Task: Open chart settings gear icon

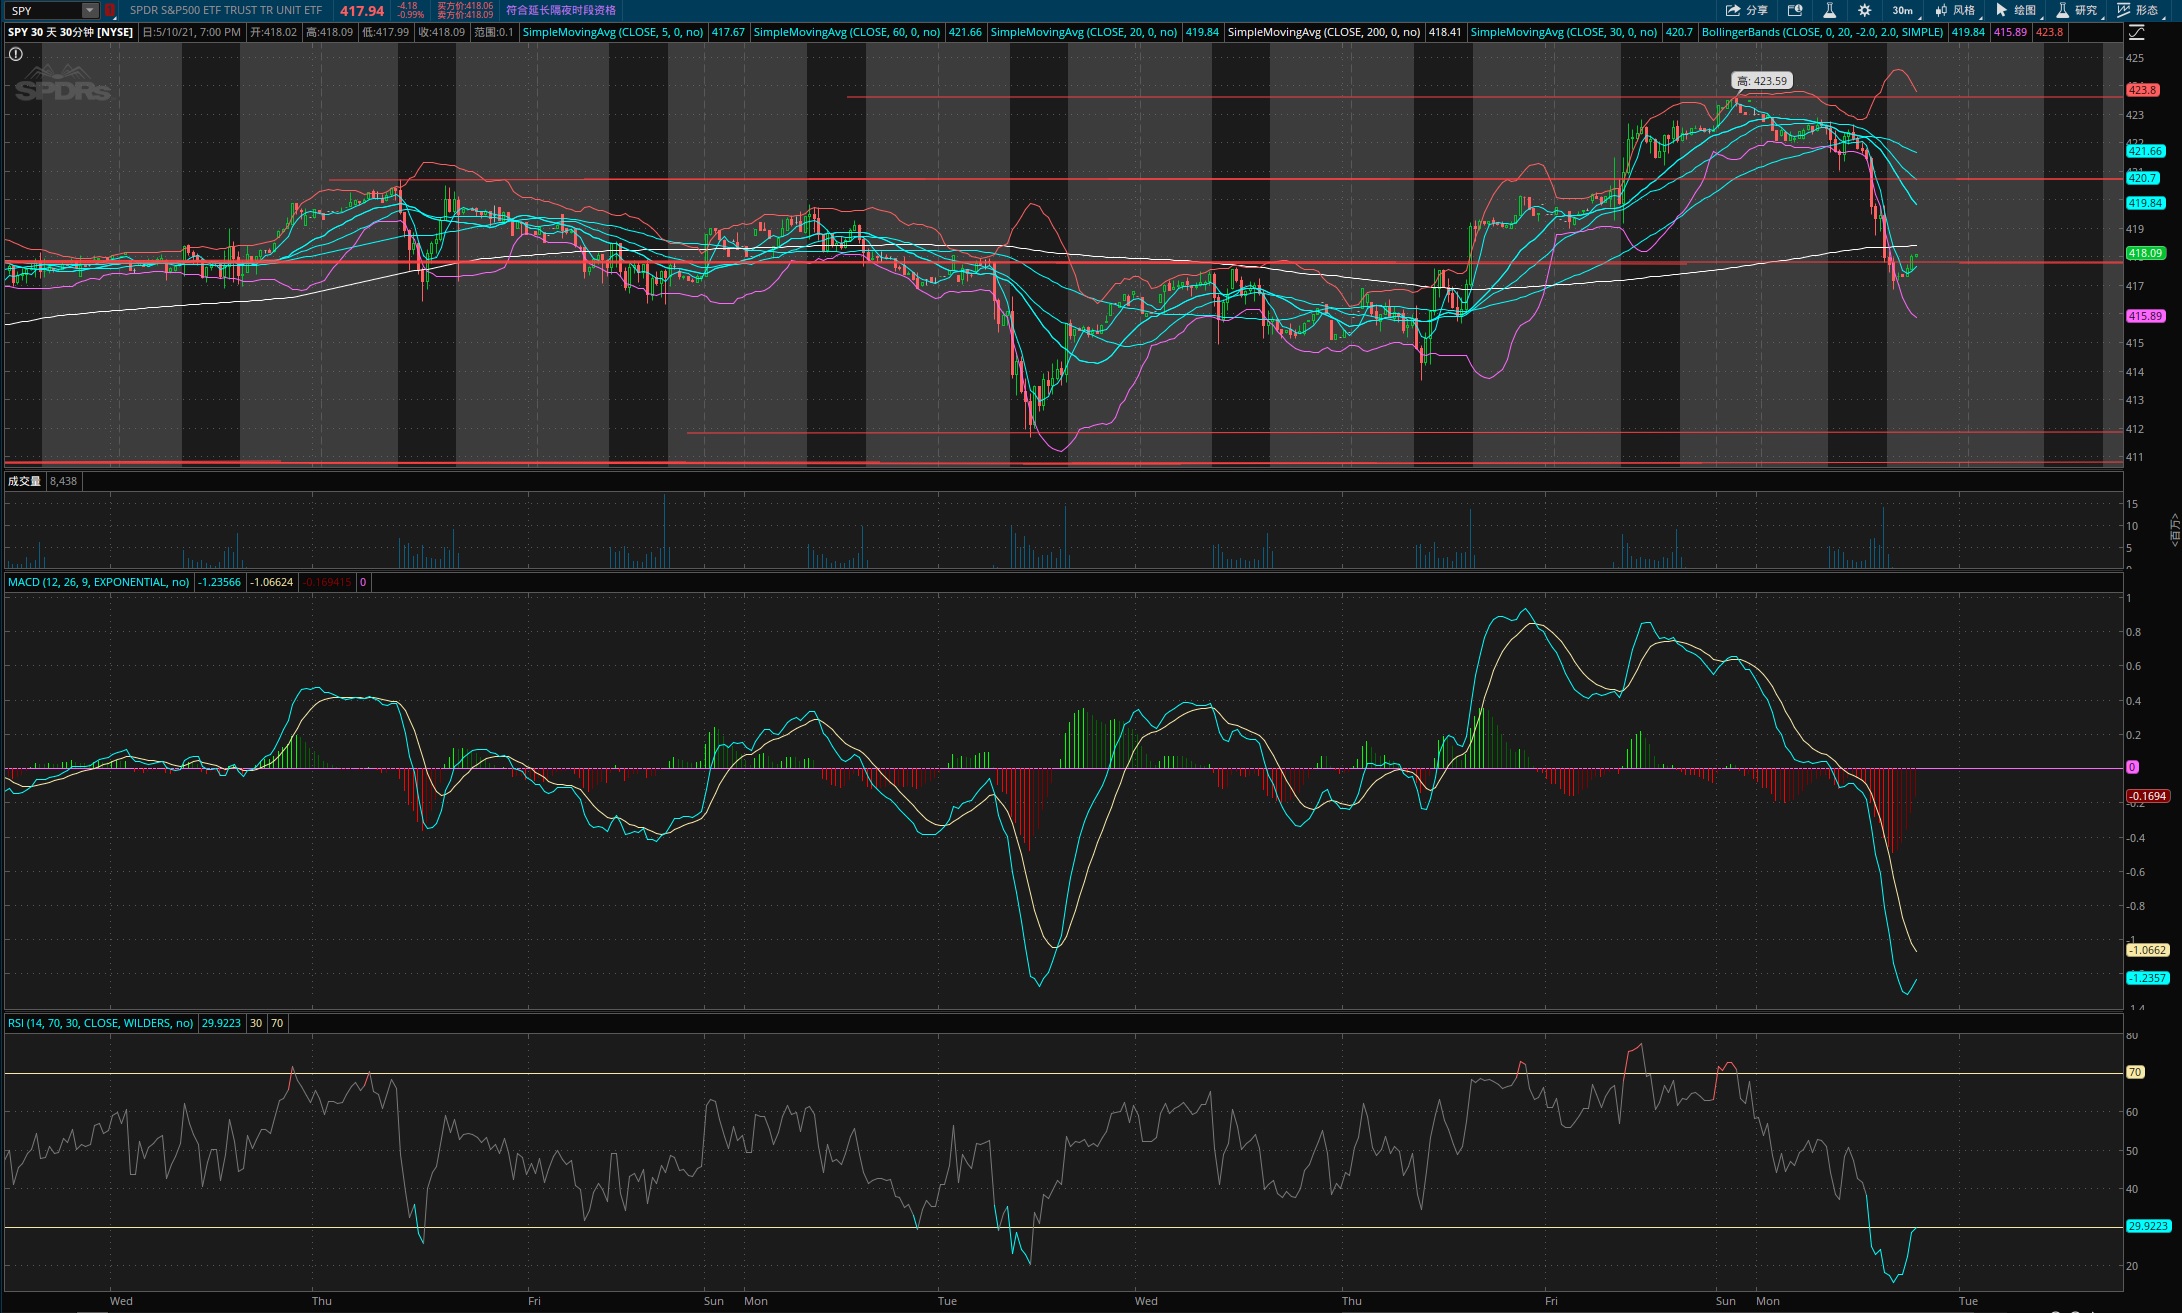Action: pos(1864,10)
